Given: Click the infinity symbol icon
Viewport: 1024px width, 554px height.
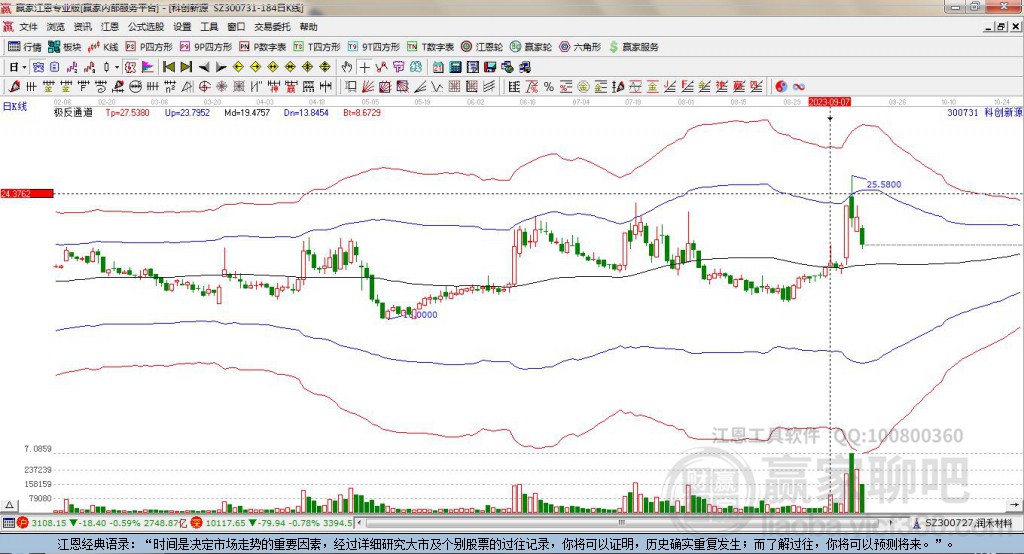Looking at the screenshot, I should click(x=799, y=86).
